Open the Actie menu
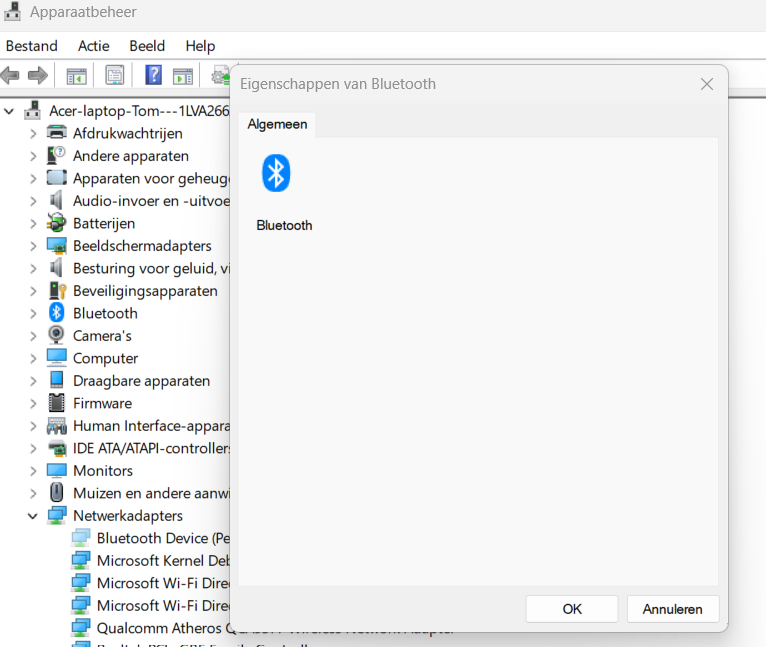The height and width of the screenshot is (647, 766). tap(94, 46)
